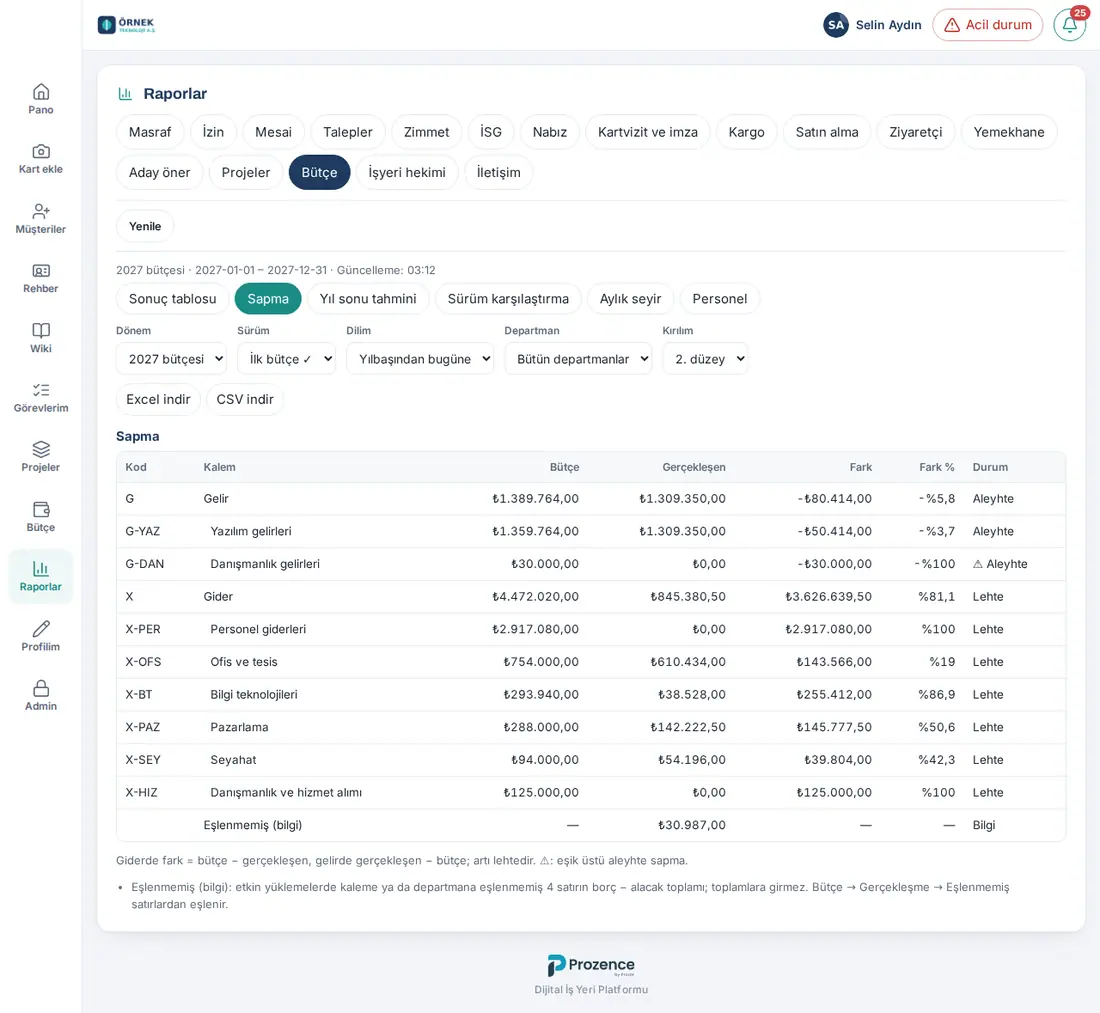Switch to the Masraf report tab

click(x=150, y=133)
